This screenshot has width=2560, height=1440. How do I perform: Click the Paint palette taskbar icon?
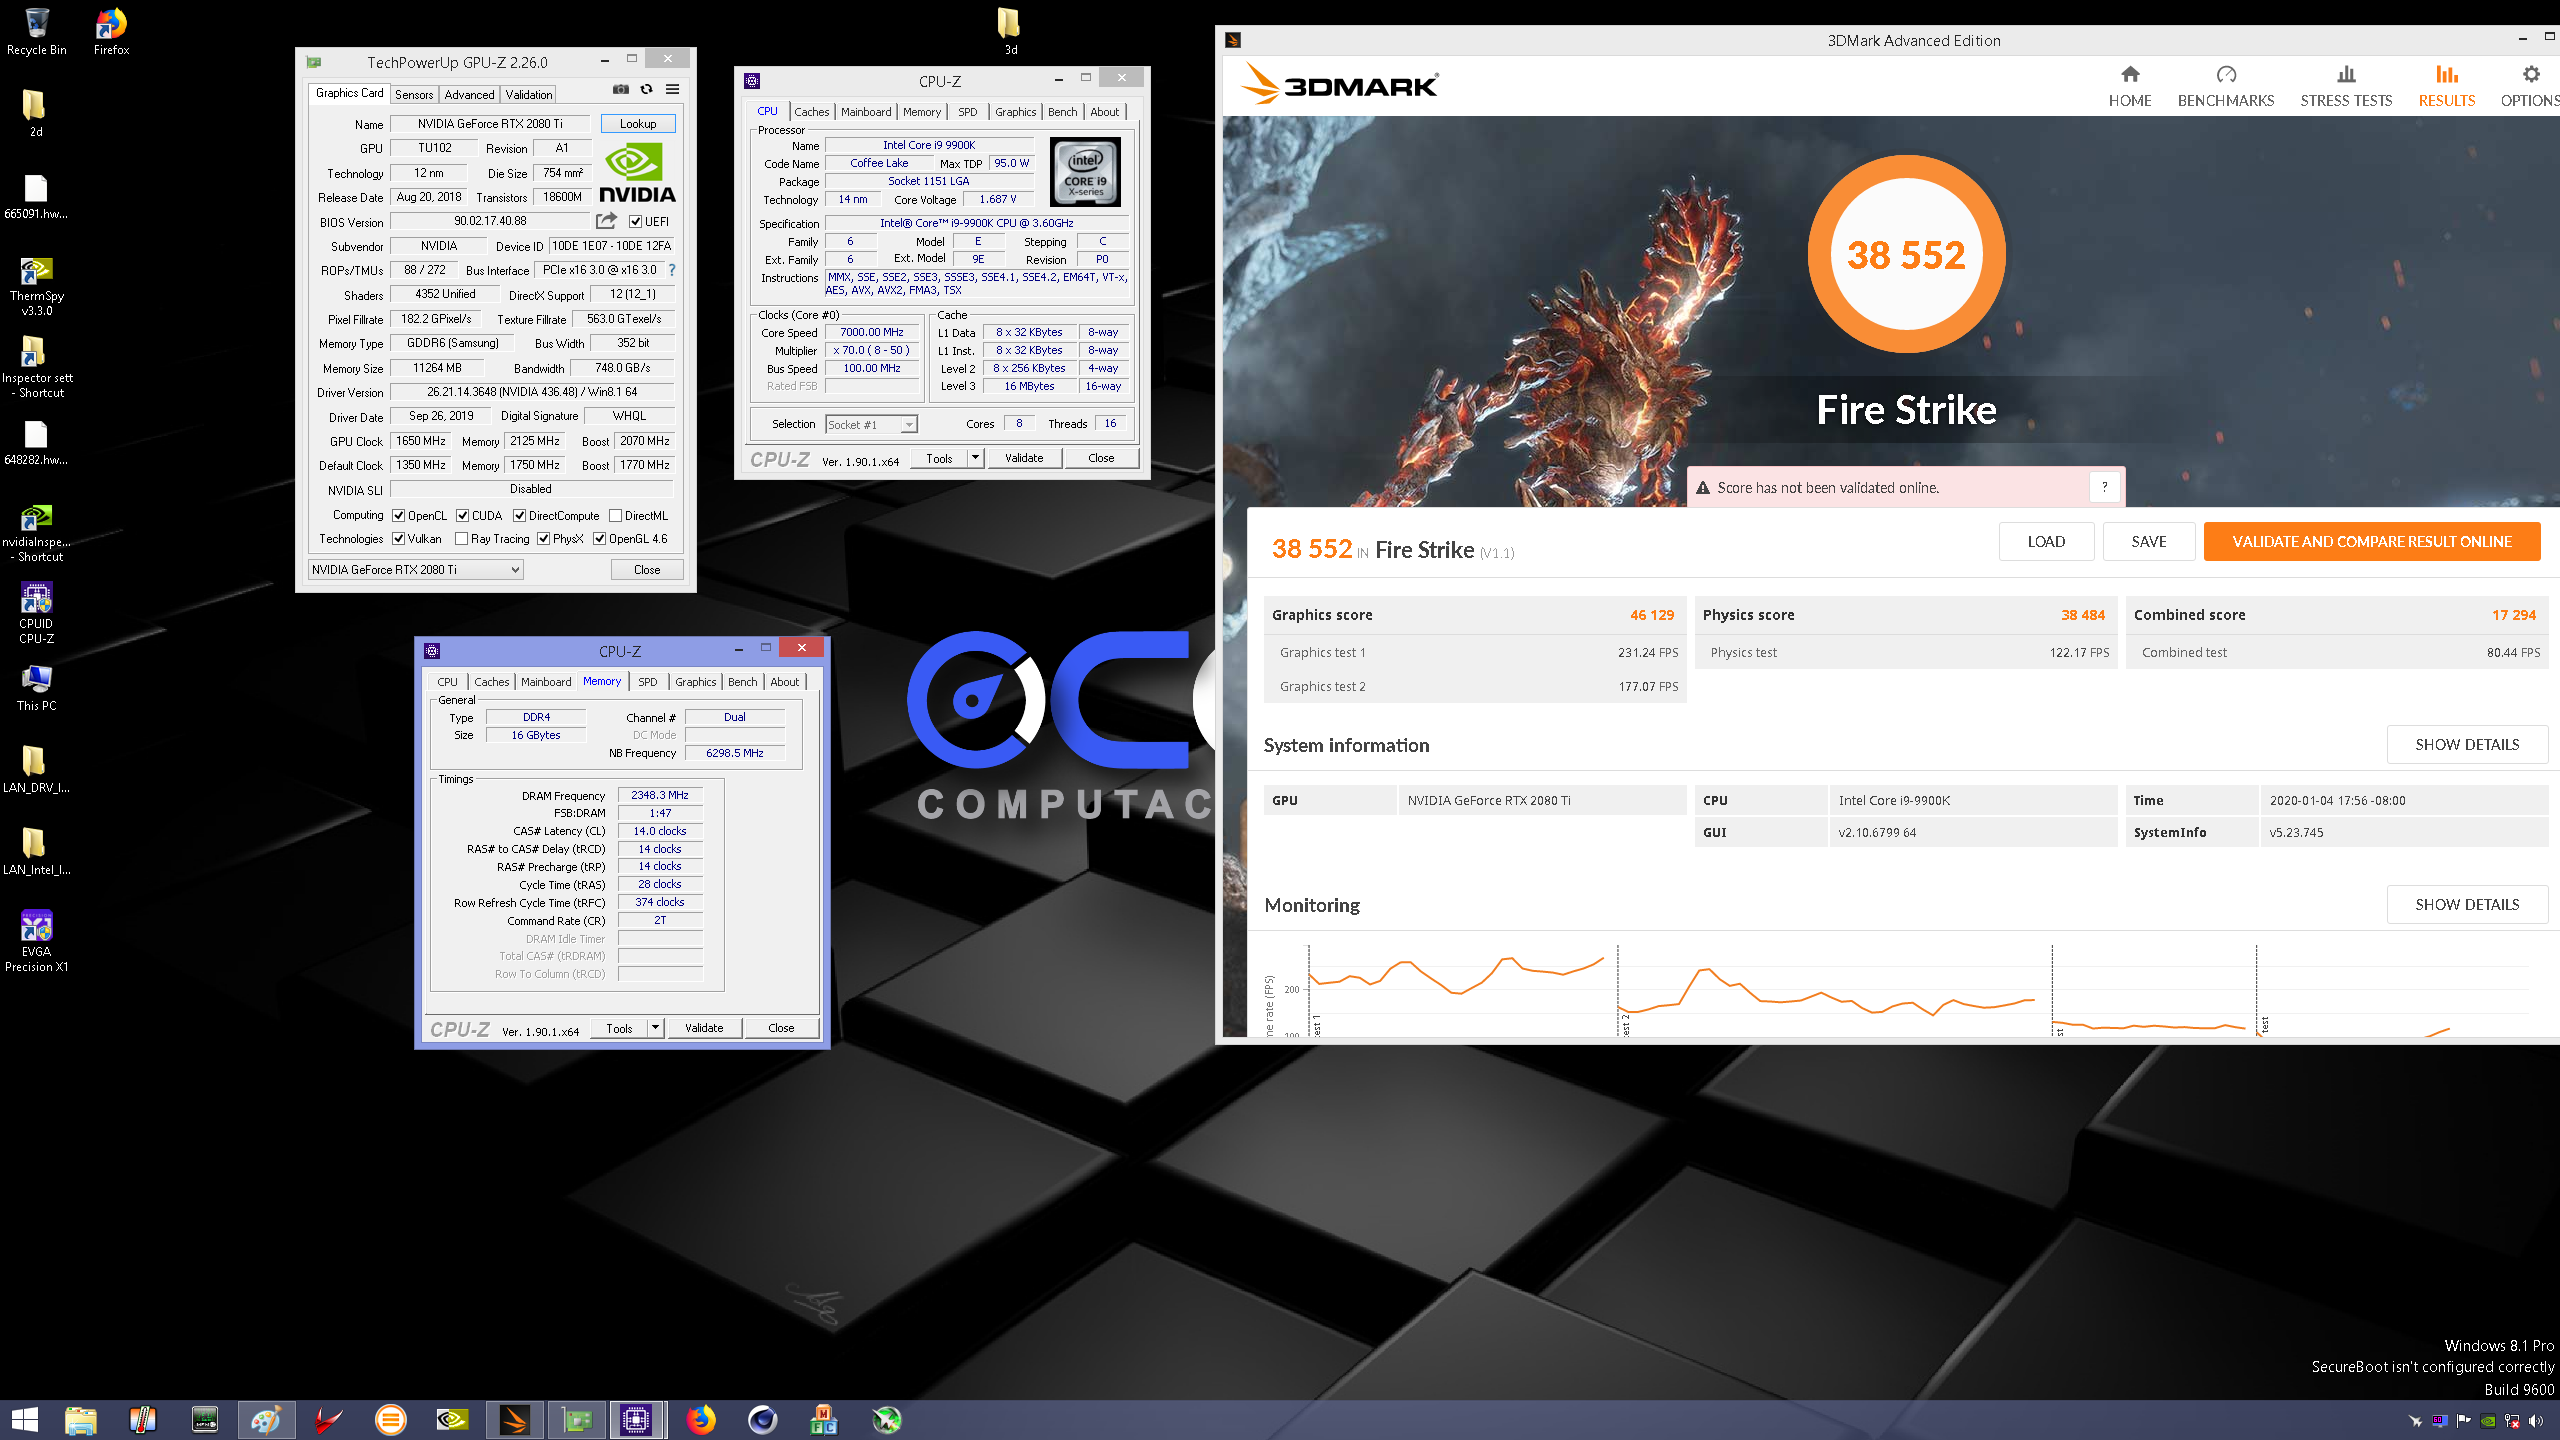(x=266, y=1420)
